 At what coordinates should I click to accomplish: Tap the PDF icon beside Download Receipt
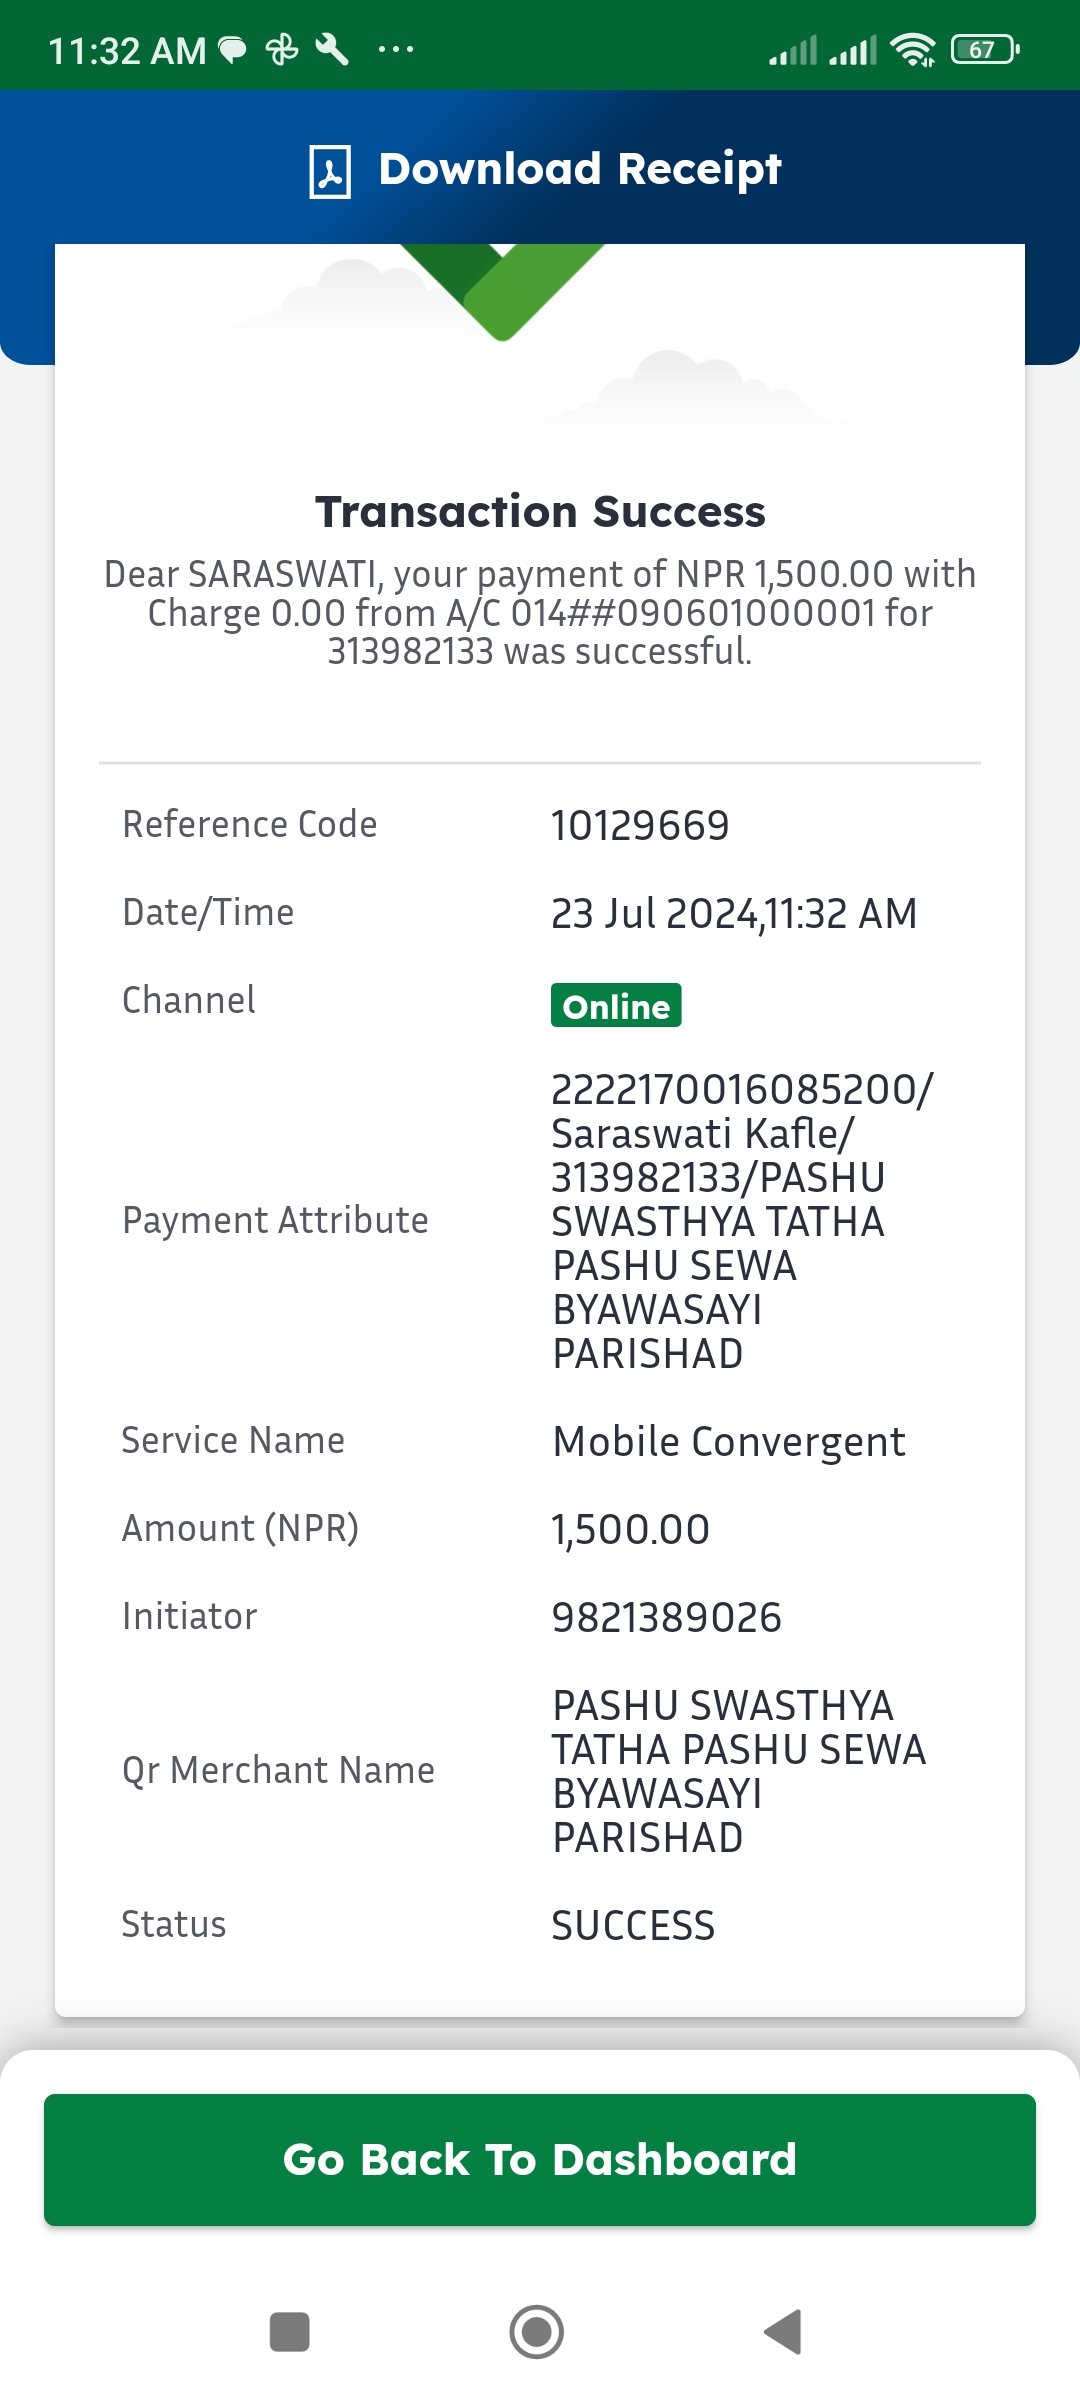[x=329, y=172]
